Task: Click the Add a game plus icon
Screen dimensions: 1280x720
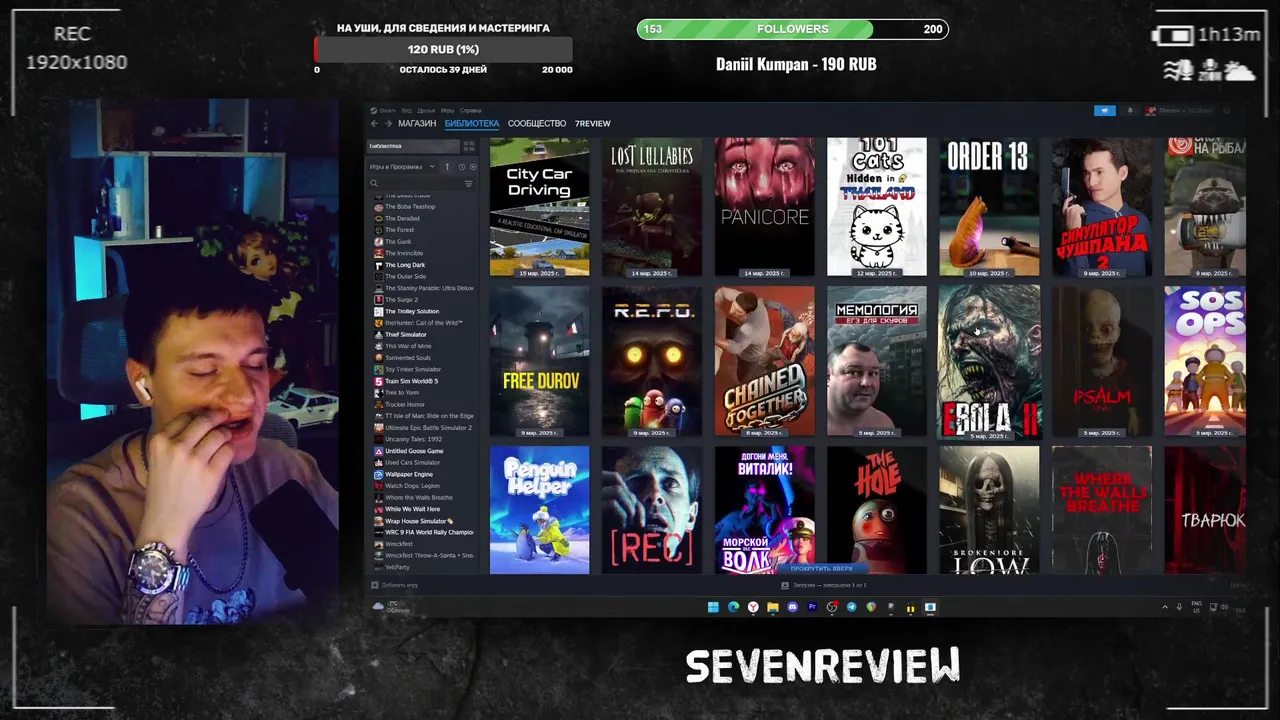Action: [x=375, y=585]
